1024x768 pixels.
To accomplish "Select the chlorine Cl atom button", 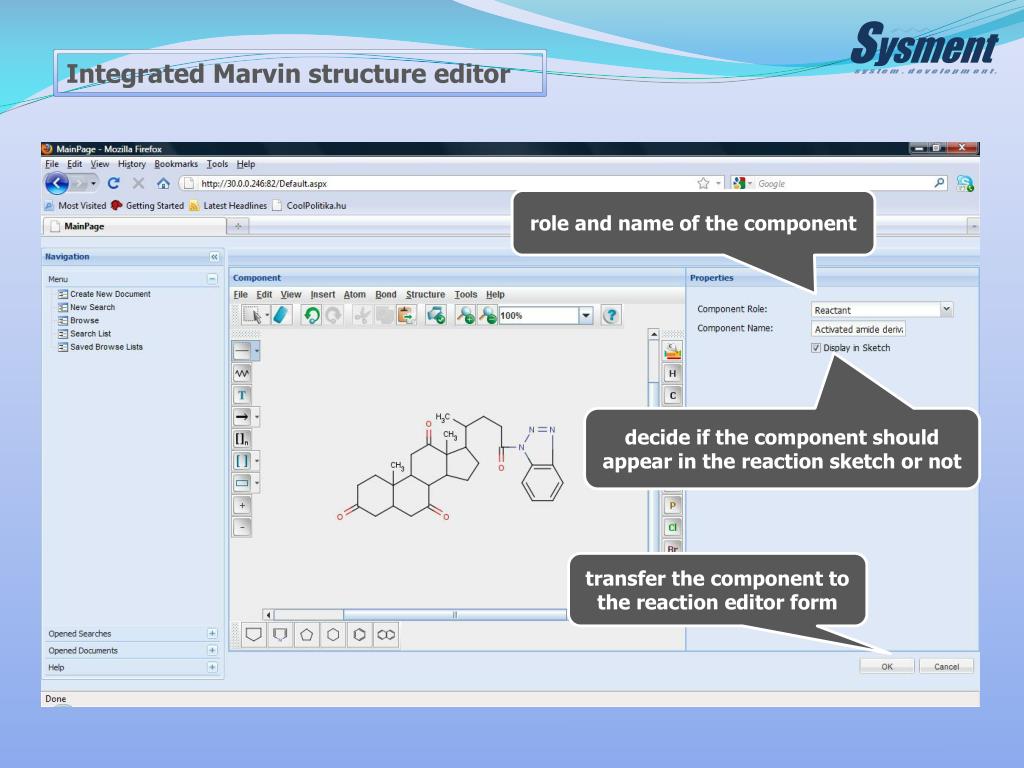I will tap(673, 528).
